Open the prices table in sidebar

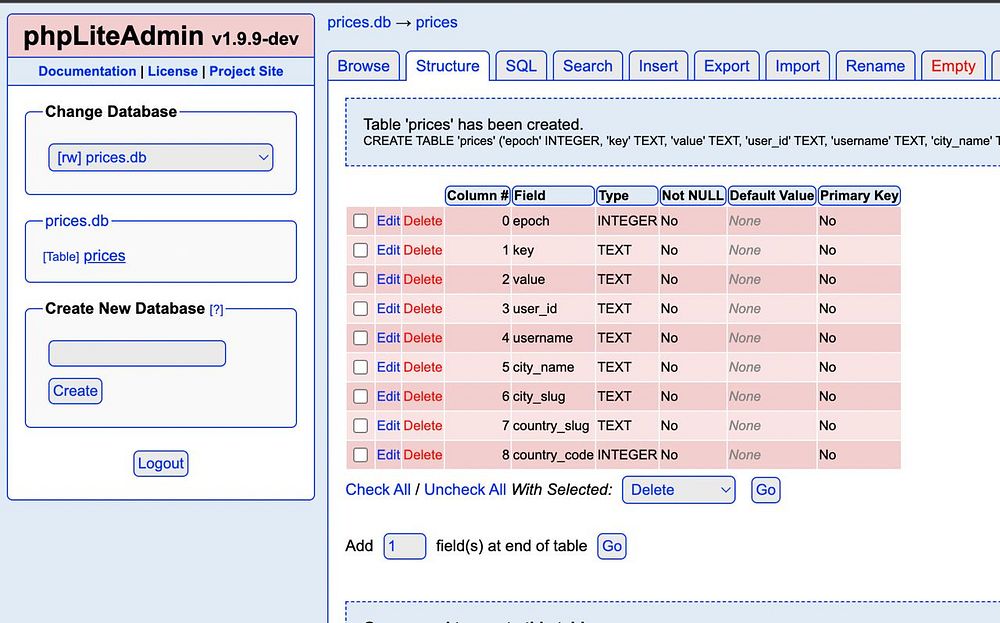click(x=105, y=256)
